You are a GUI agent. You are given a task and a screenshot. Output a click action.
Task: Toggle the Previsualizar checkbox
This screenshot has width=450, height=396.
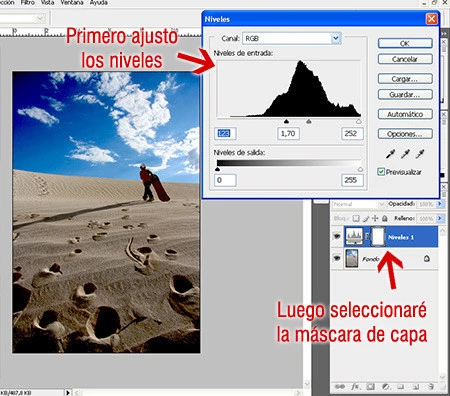pyautogui.click(x=381, y=172)
